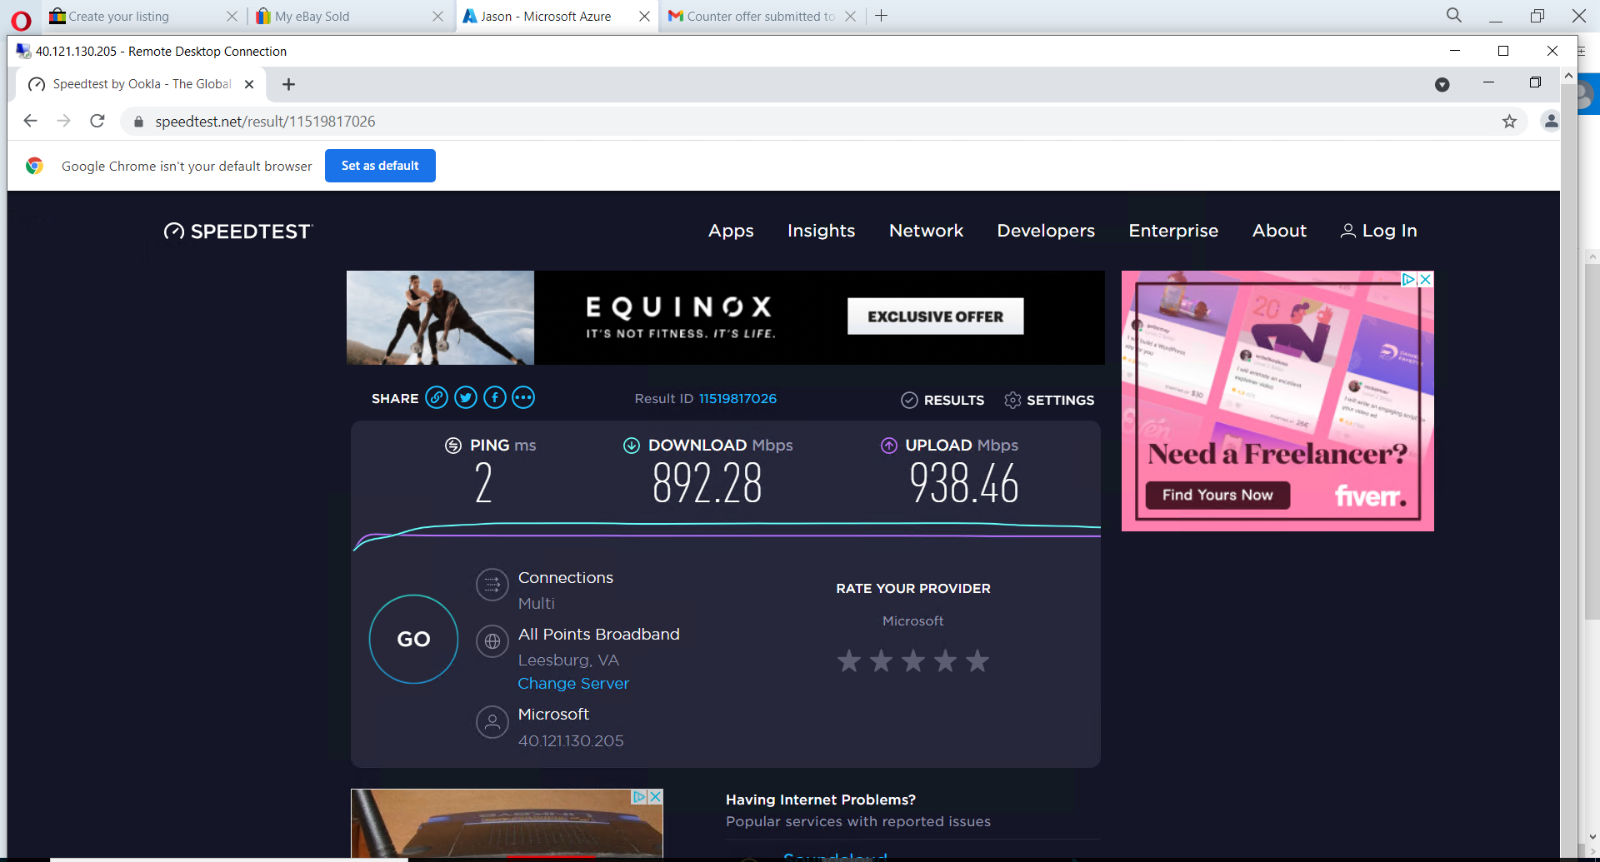Close the My eBay Sold tab
Viewport: 1600px width, 862px height.
tap(438, 16)
